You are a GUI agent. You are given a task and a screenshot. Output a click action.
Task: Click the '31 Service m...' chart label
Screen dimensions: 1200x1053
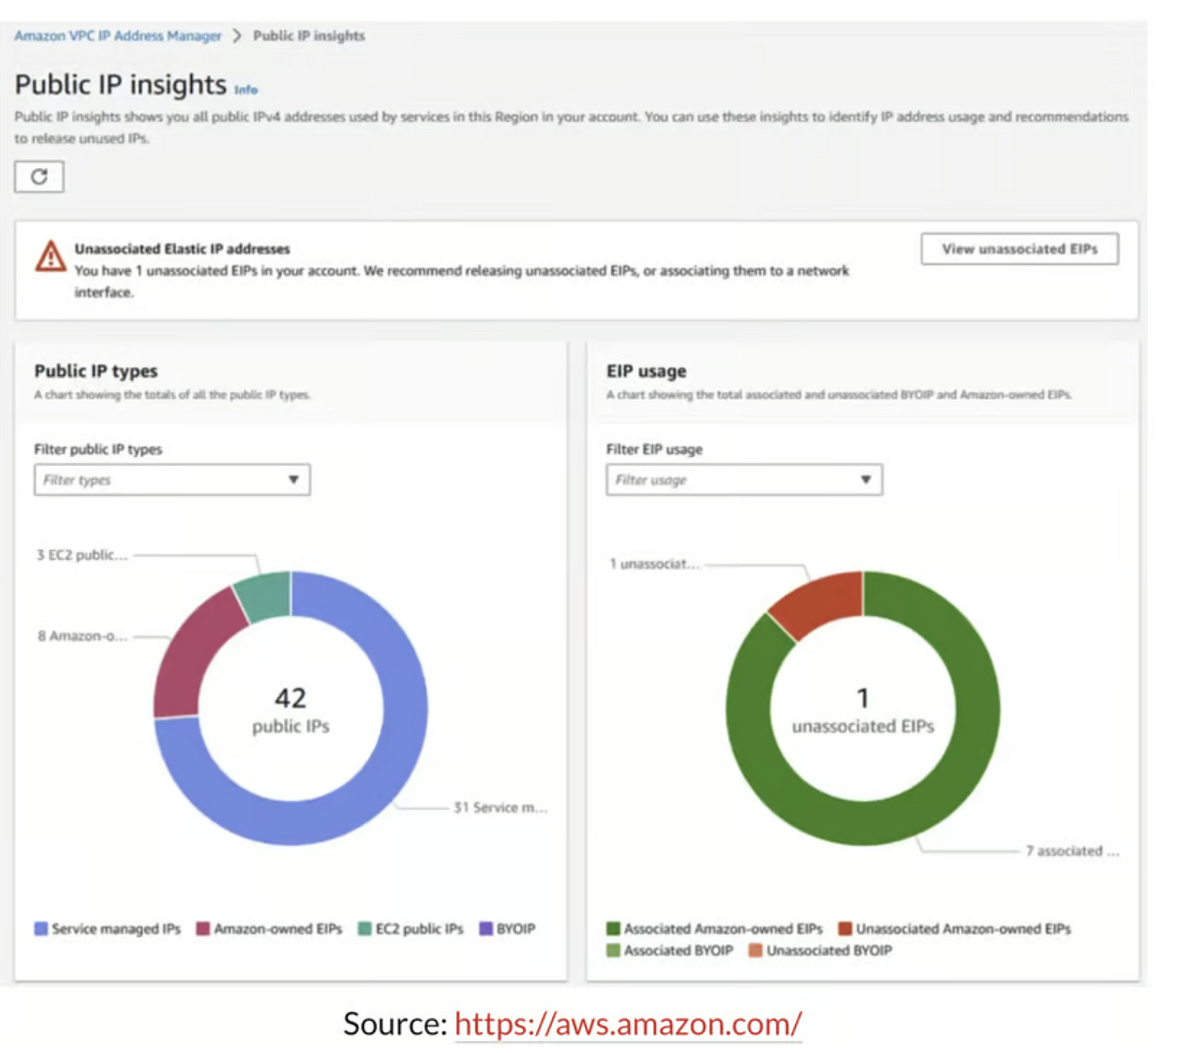coord(500,807)
